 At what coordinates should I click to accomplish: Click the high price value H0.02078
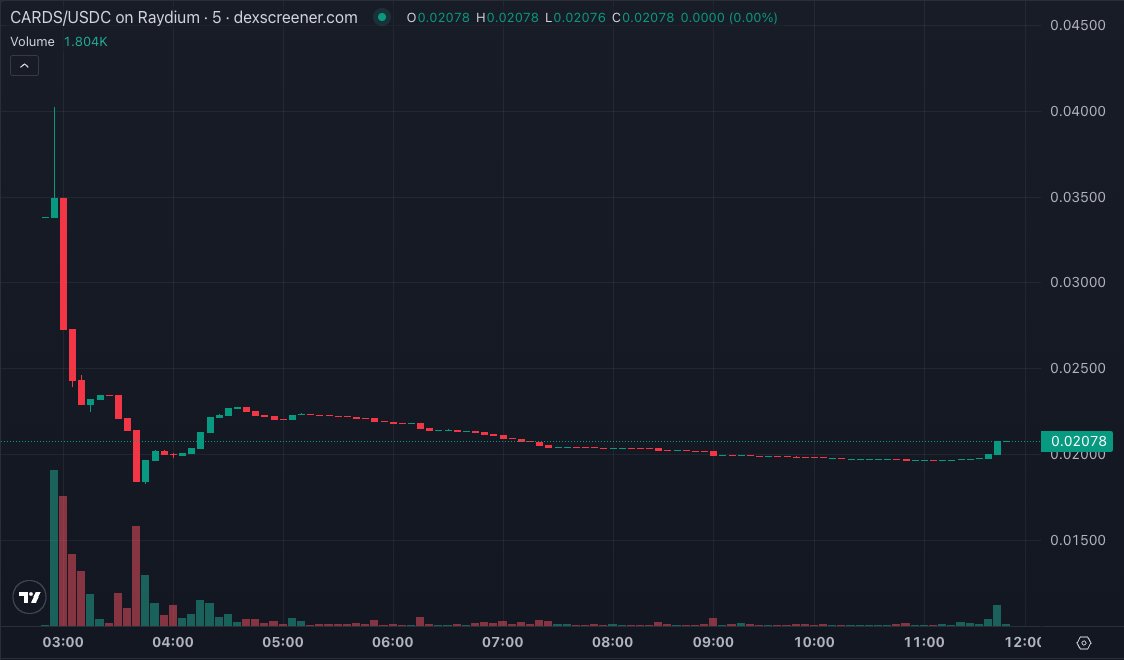(x=508, y=18)
